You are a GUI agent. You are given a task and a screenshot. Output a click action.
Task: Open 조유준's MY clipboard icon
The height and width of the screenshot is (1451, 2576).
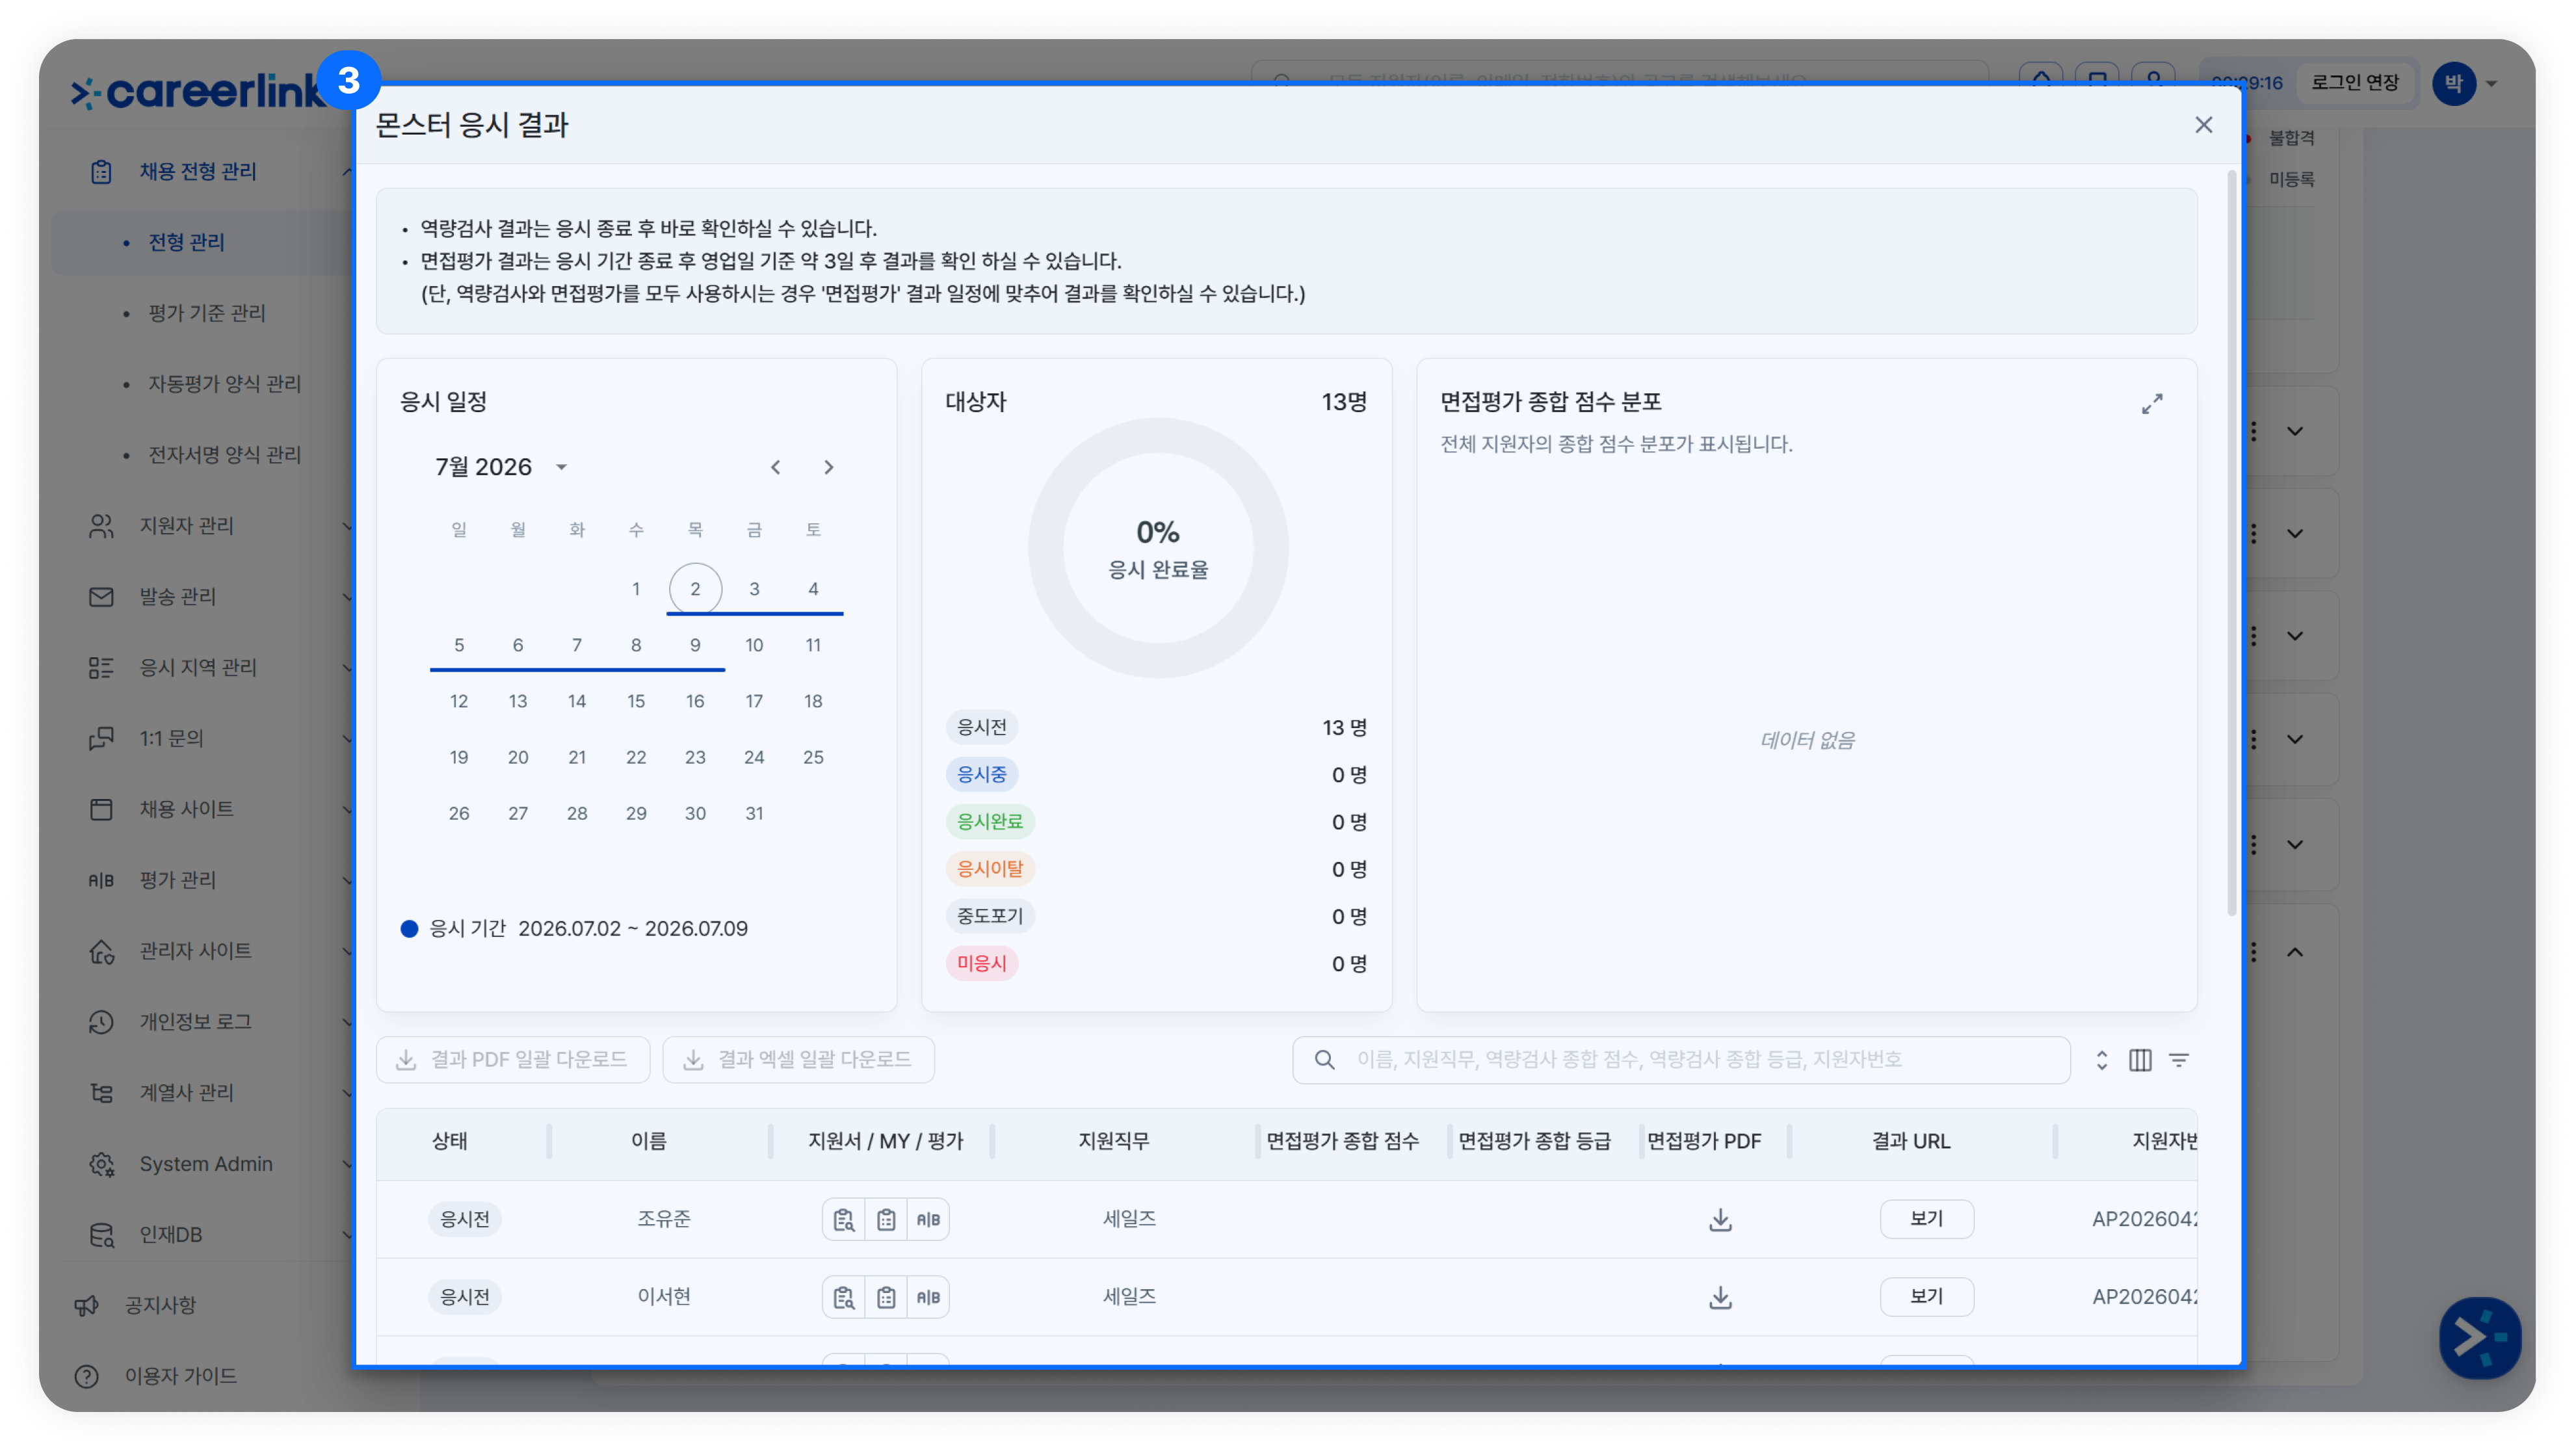[886, 1219]
